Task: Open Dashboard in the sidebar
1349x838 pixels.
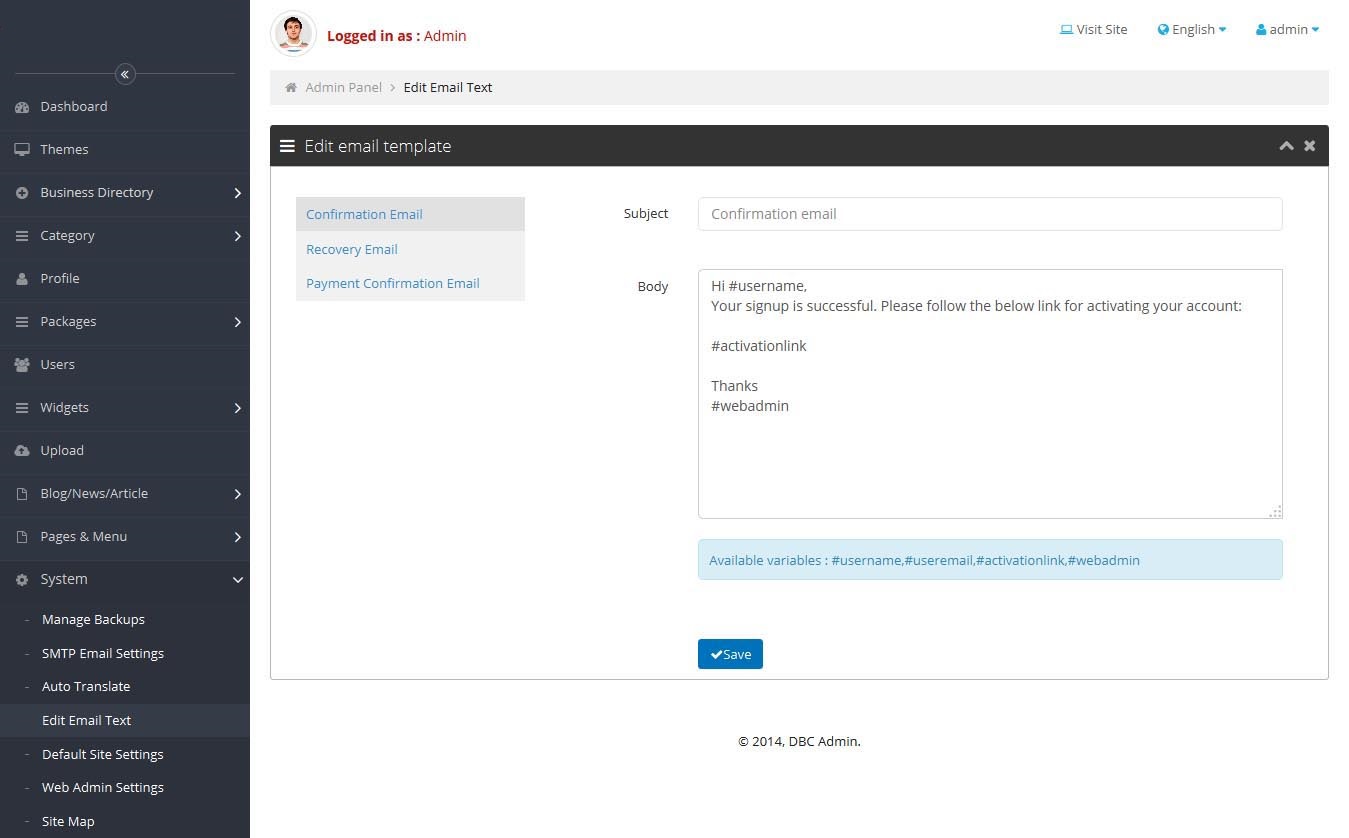Action: pyautogui.click(x=125, y=107)
